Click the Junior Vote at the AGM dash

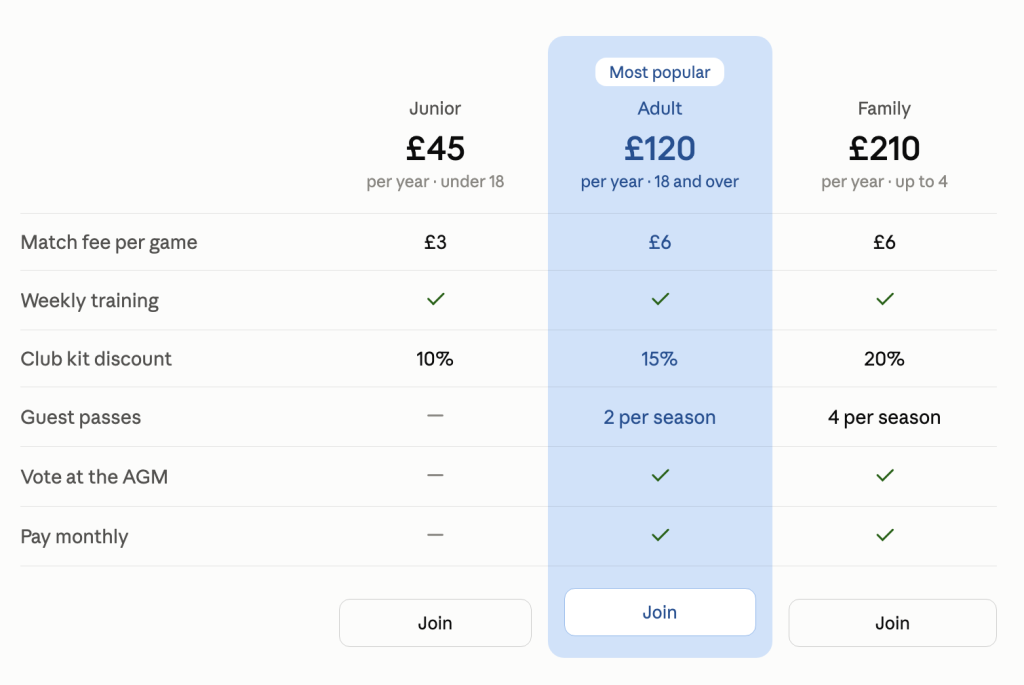click(x=435, y=475)
